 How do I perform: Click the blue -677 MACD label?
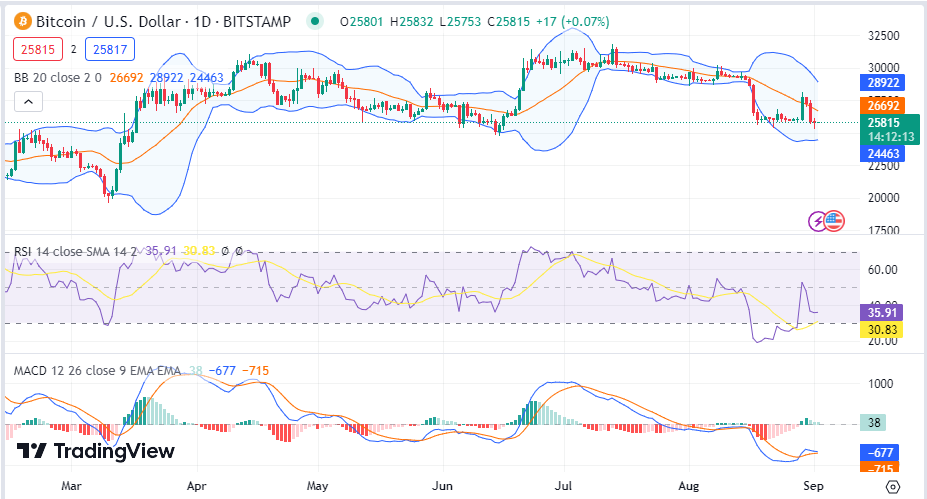click(880, 452)
